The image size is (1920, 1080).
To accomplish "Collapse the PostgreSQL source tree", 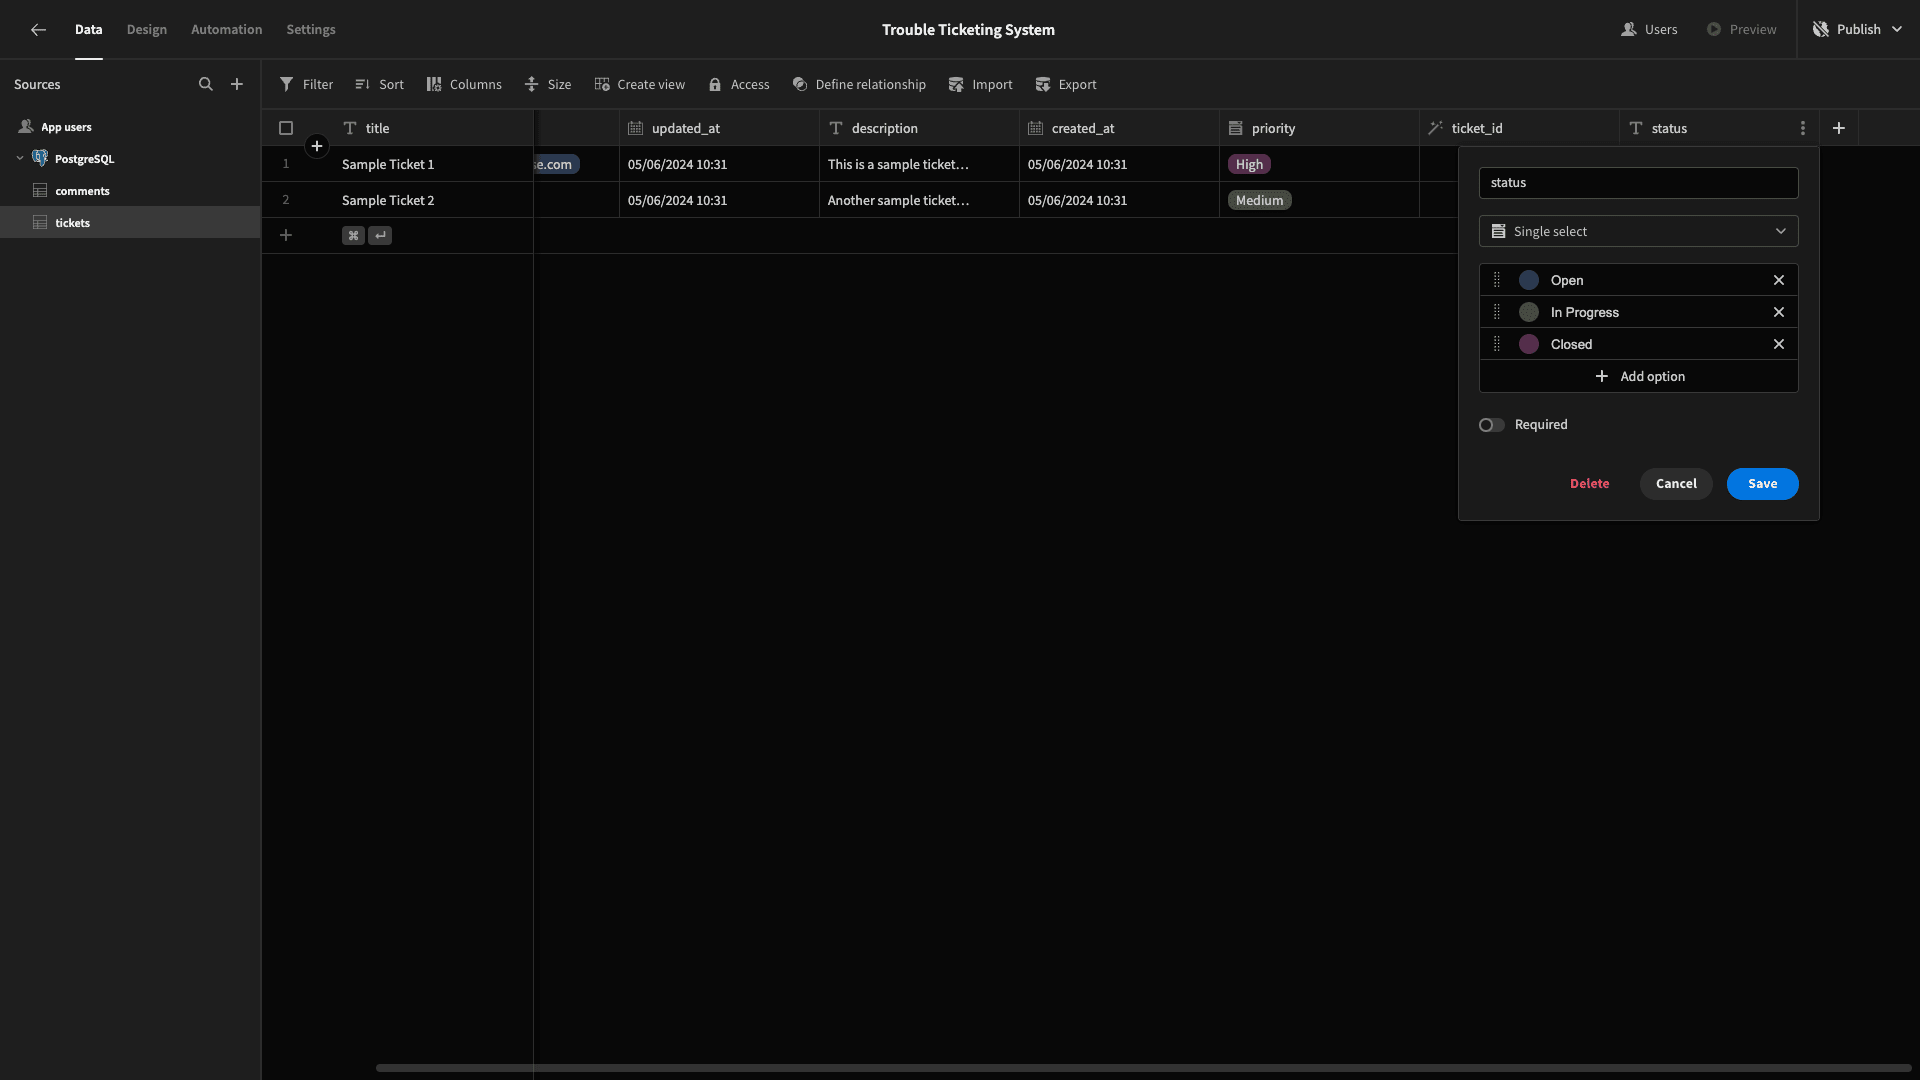I will 20,159.
